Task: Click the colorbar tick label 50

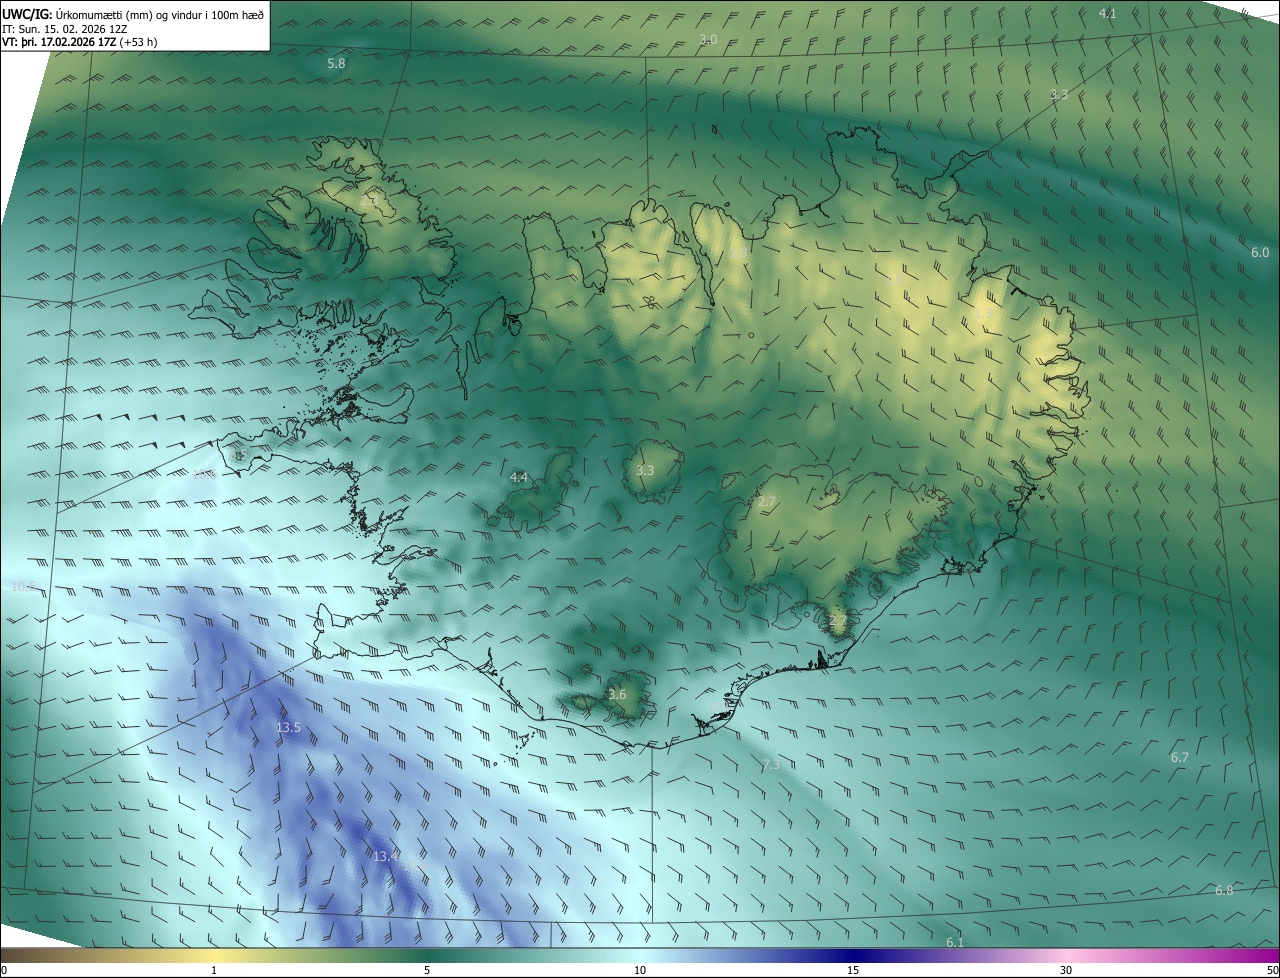Action: (1272, 970)
